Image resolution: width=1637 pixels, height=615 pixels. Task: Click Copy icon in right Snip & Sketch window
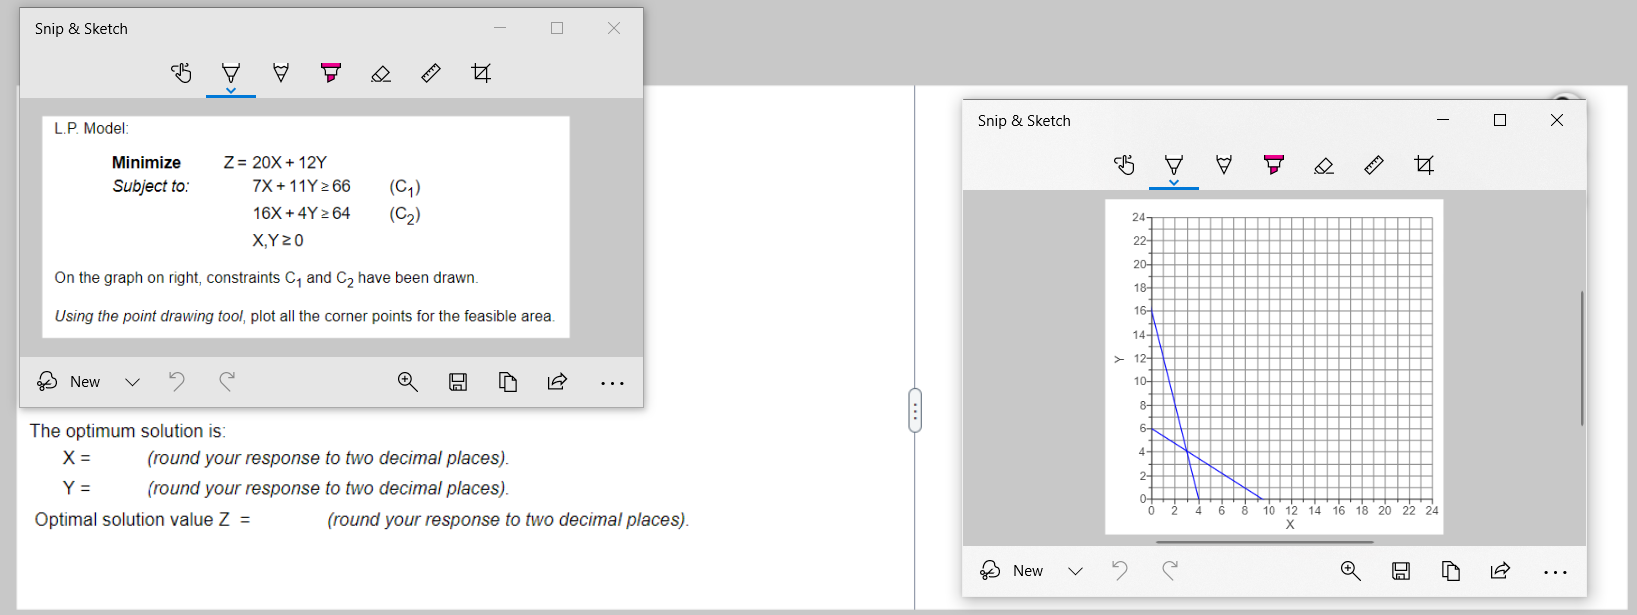tap(1451, 570)
